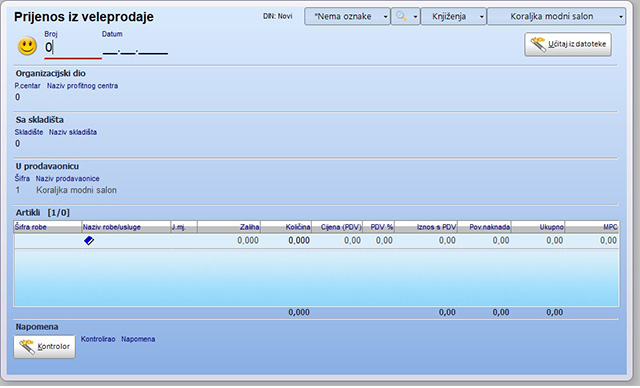Click the Skladište code field

point(18,144)
